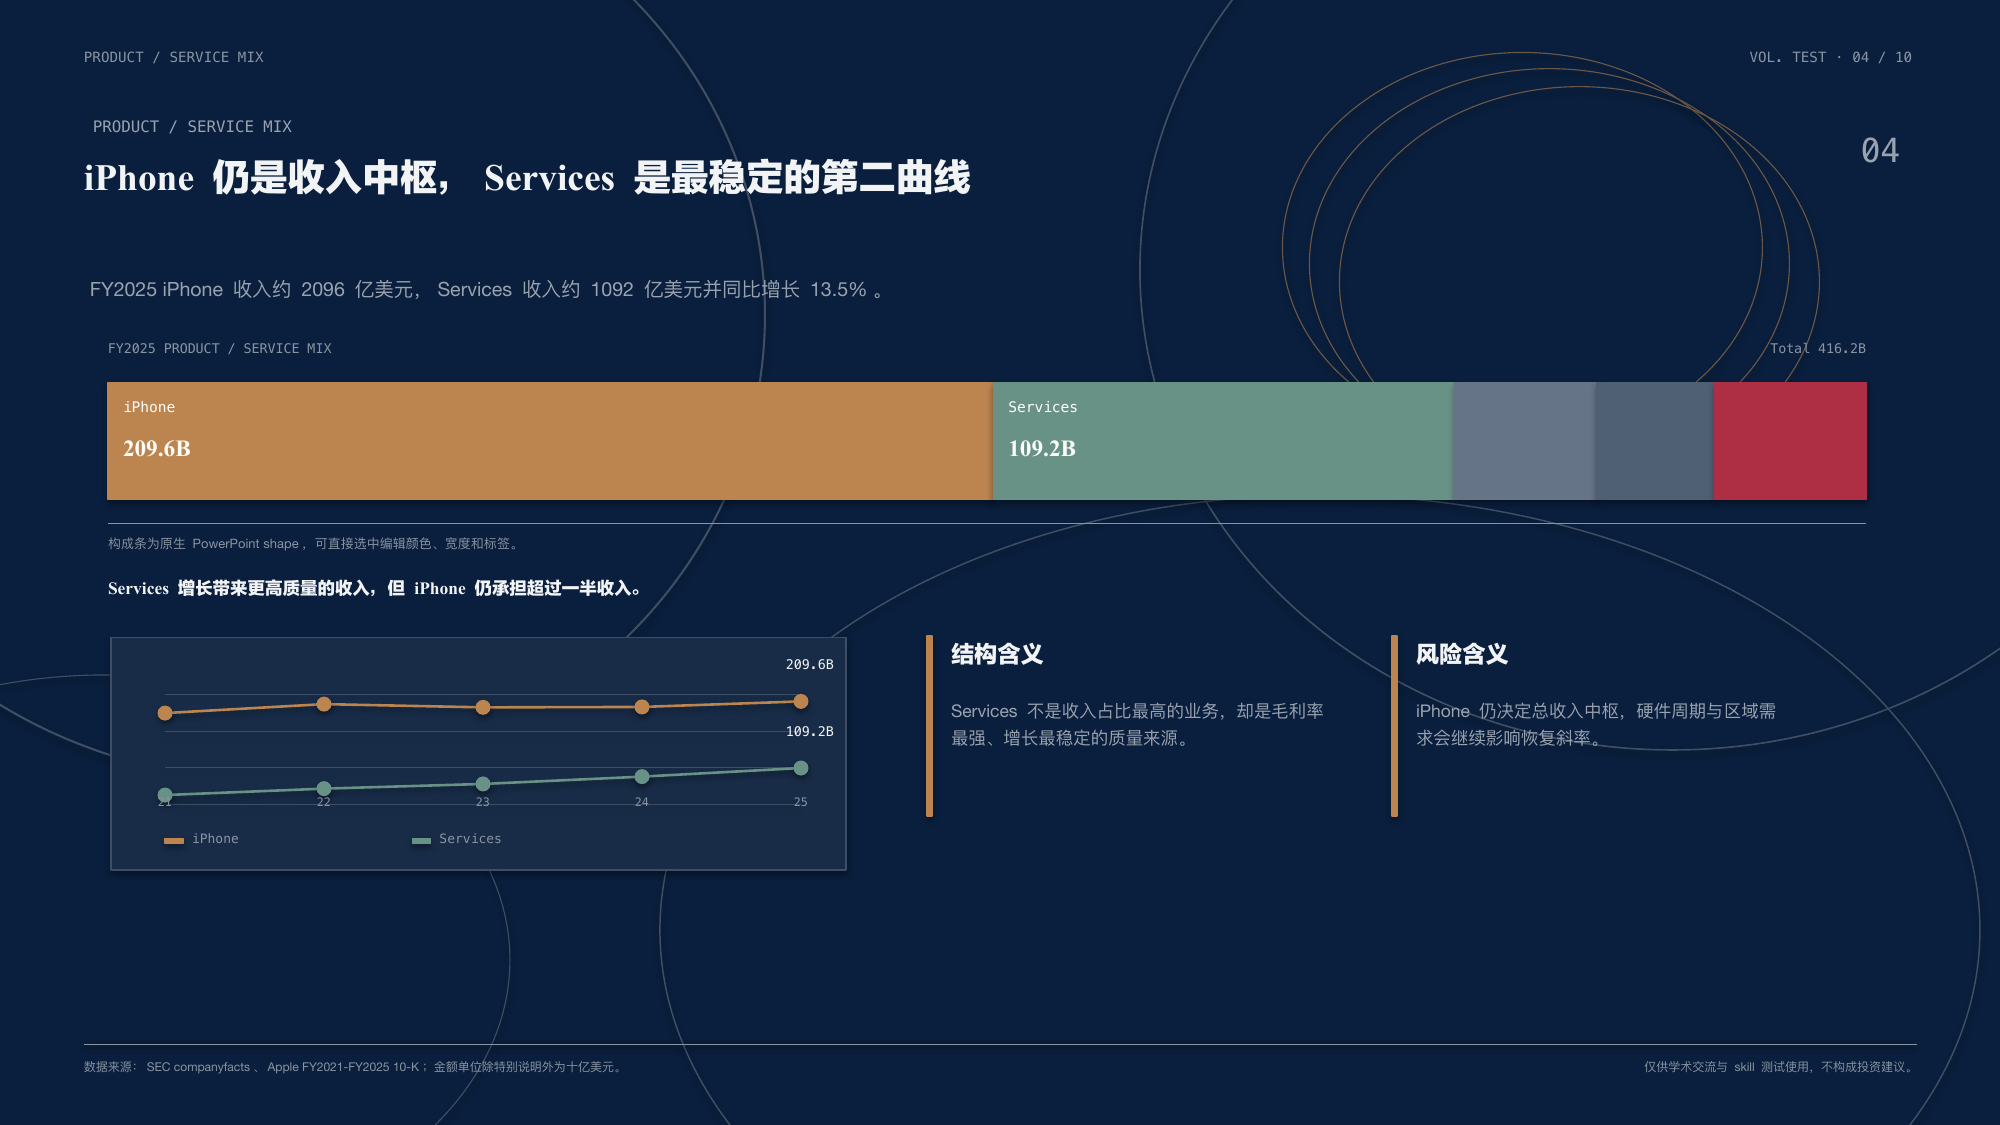The width and height of the screenshot is (2000, 1125).
Task: Click the Services line's data point at 23
Action: (x=483, y=784)
